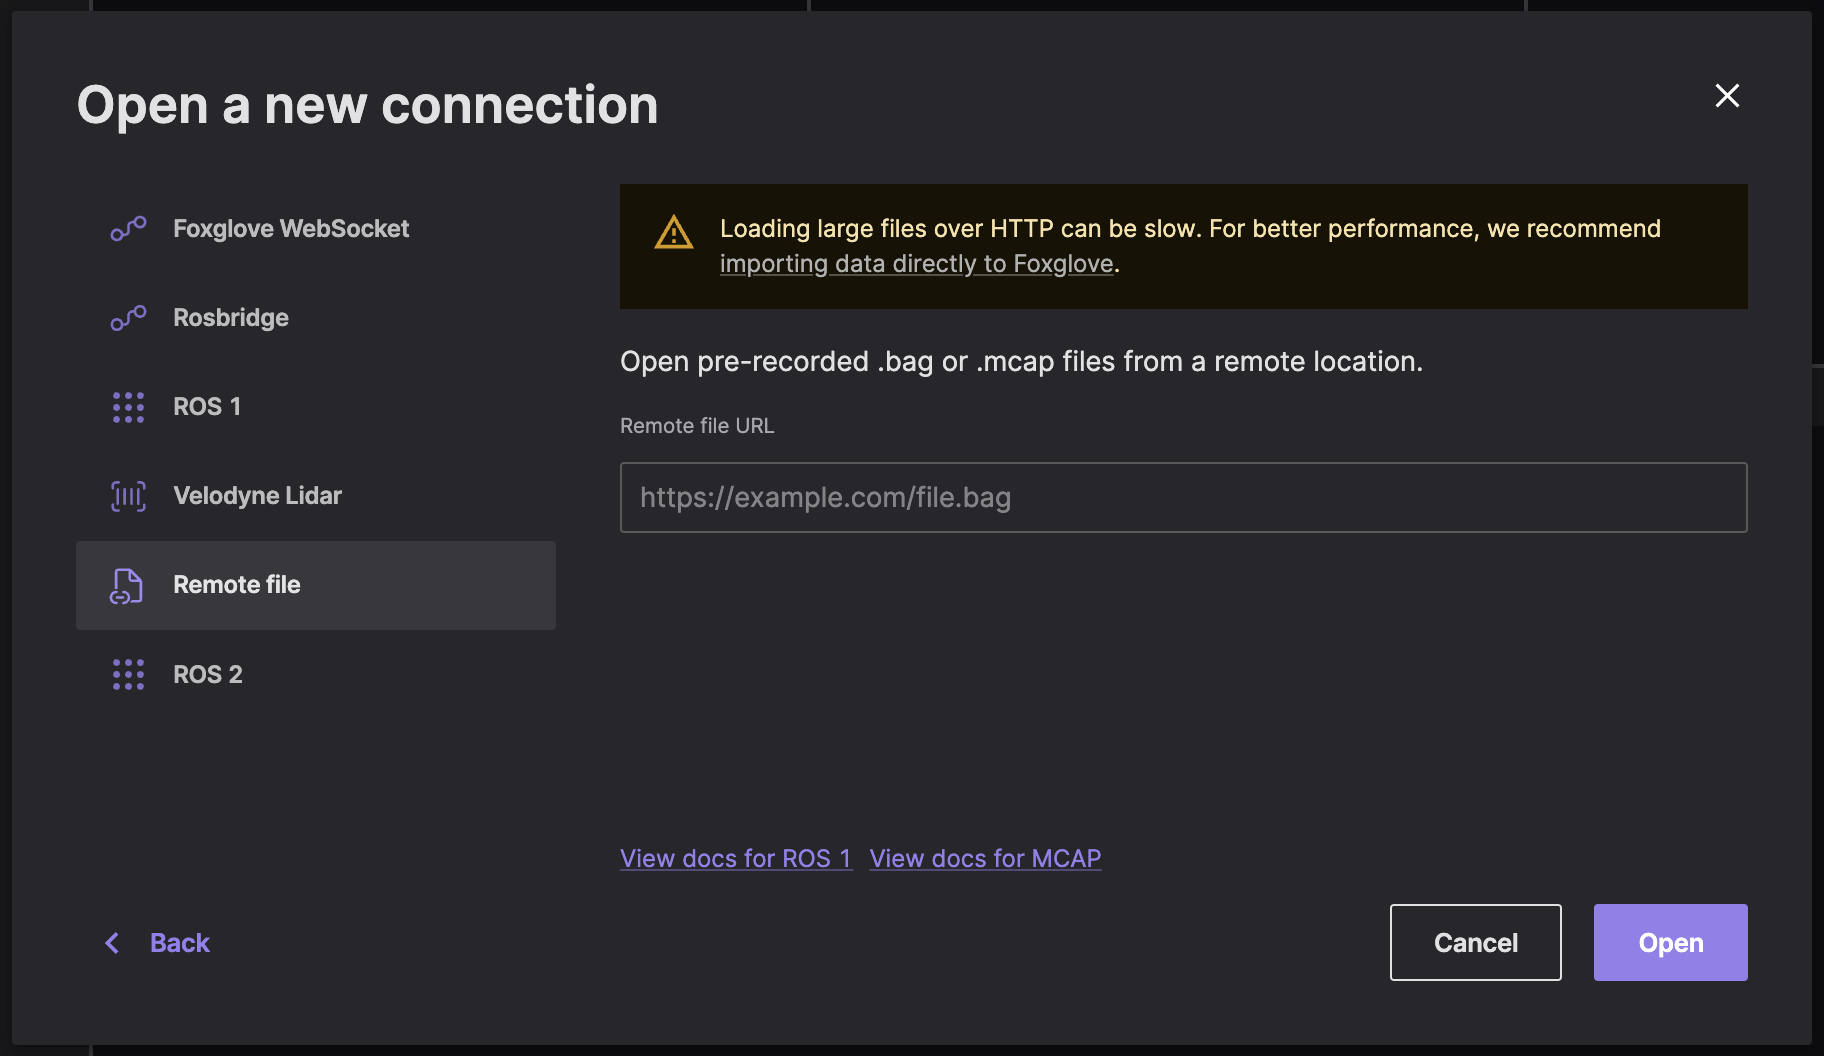Follow the View docs for MCAP link
Image resolution: width=1824 pixels, height=1056 pixels.
(x=985, y=859)
